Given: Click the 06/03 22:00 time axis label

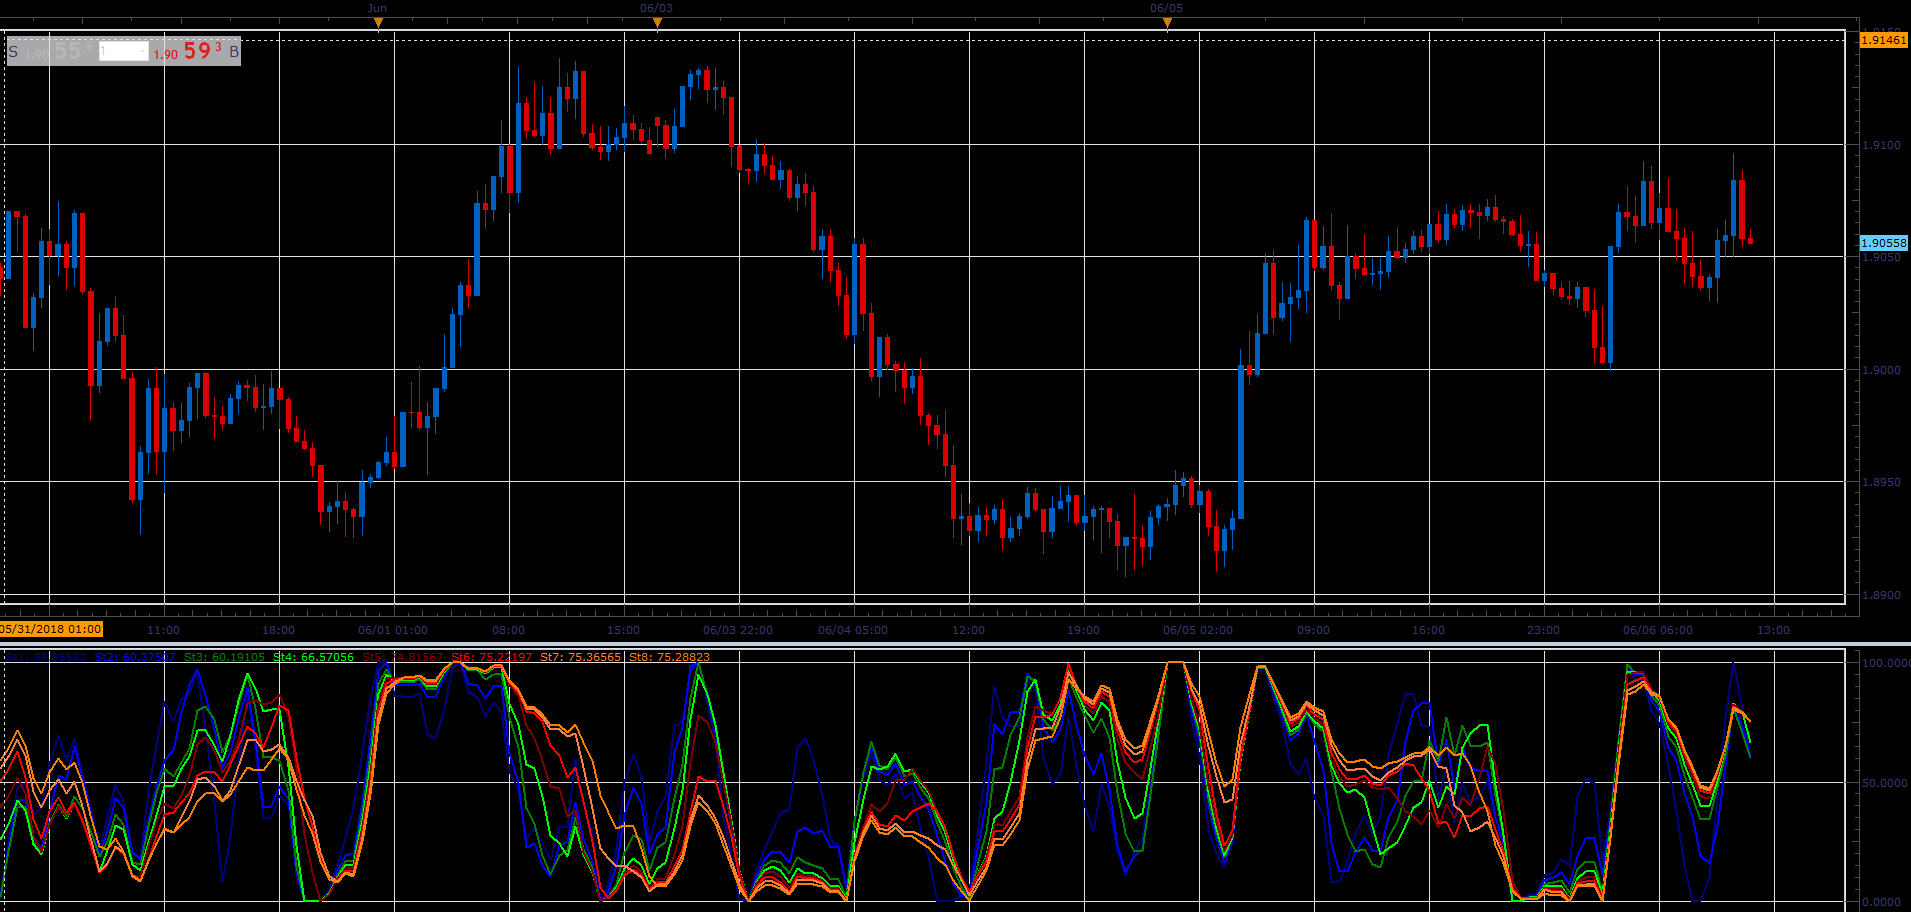Looking at the screenshot, I should tap(738, 630).
